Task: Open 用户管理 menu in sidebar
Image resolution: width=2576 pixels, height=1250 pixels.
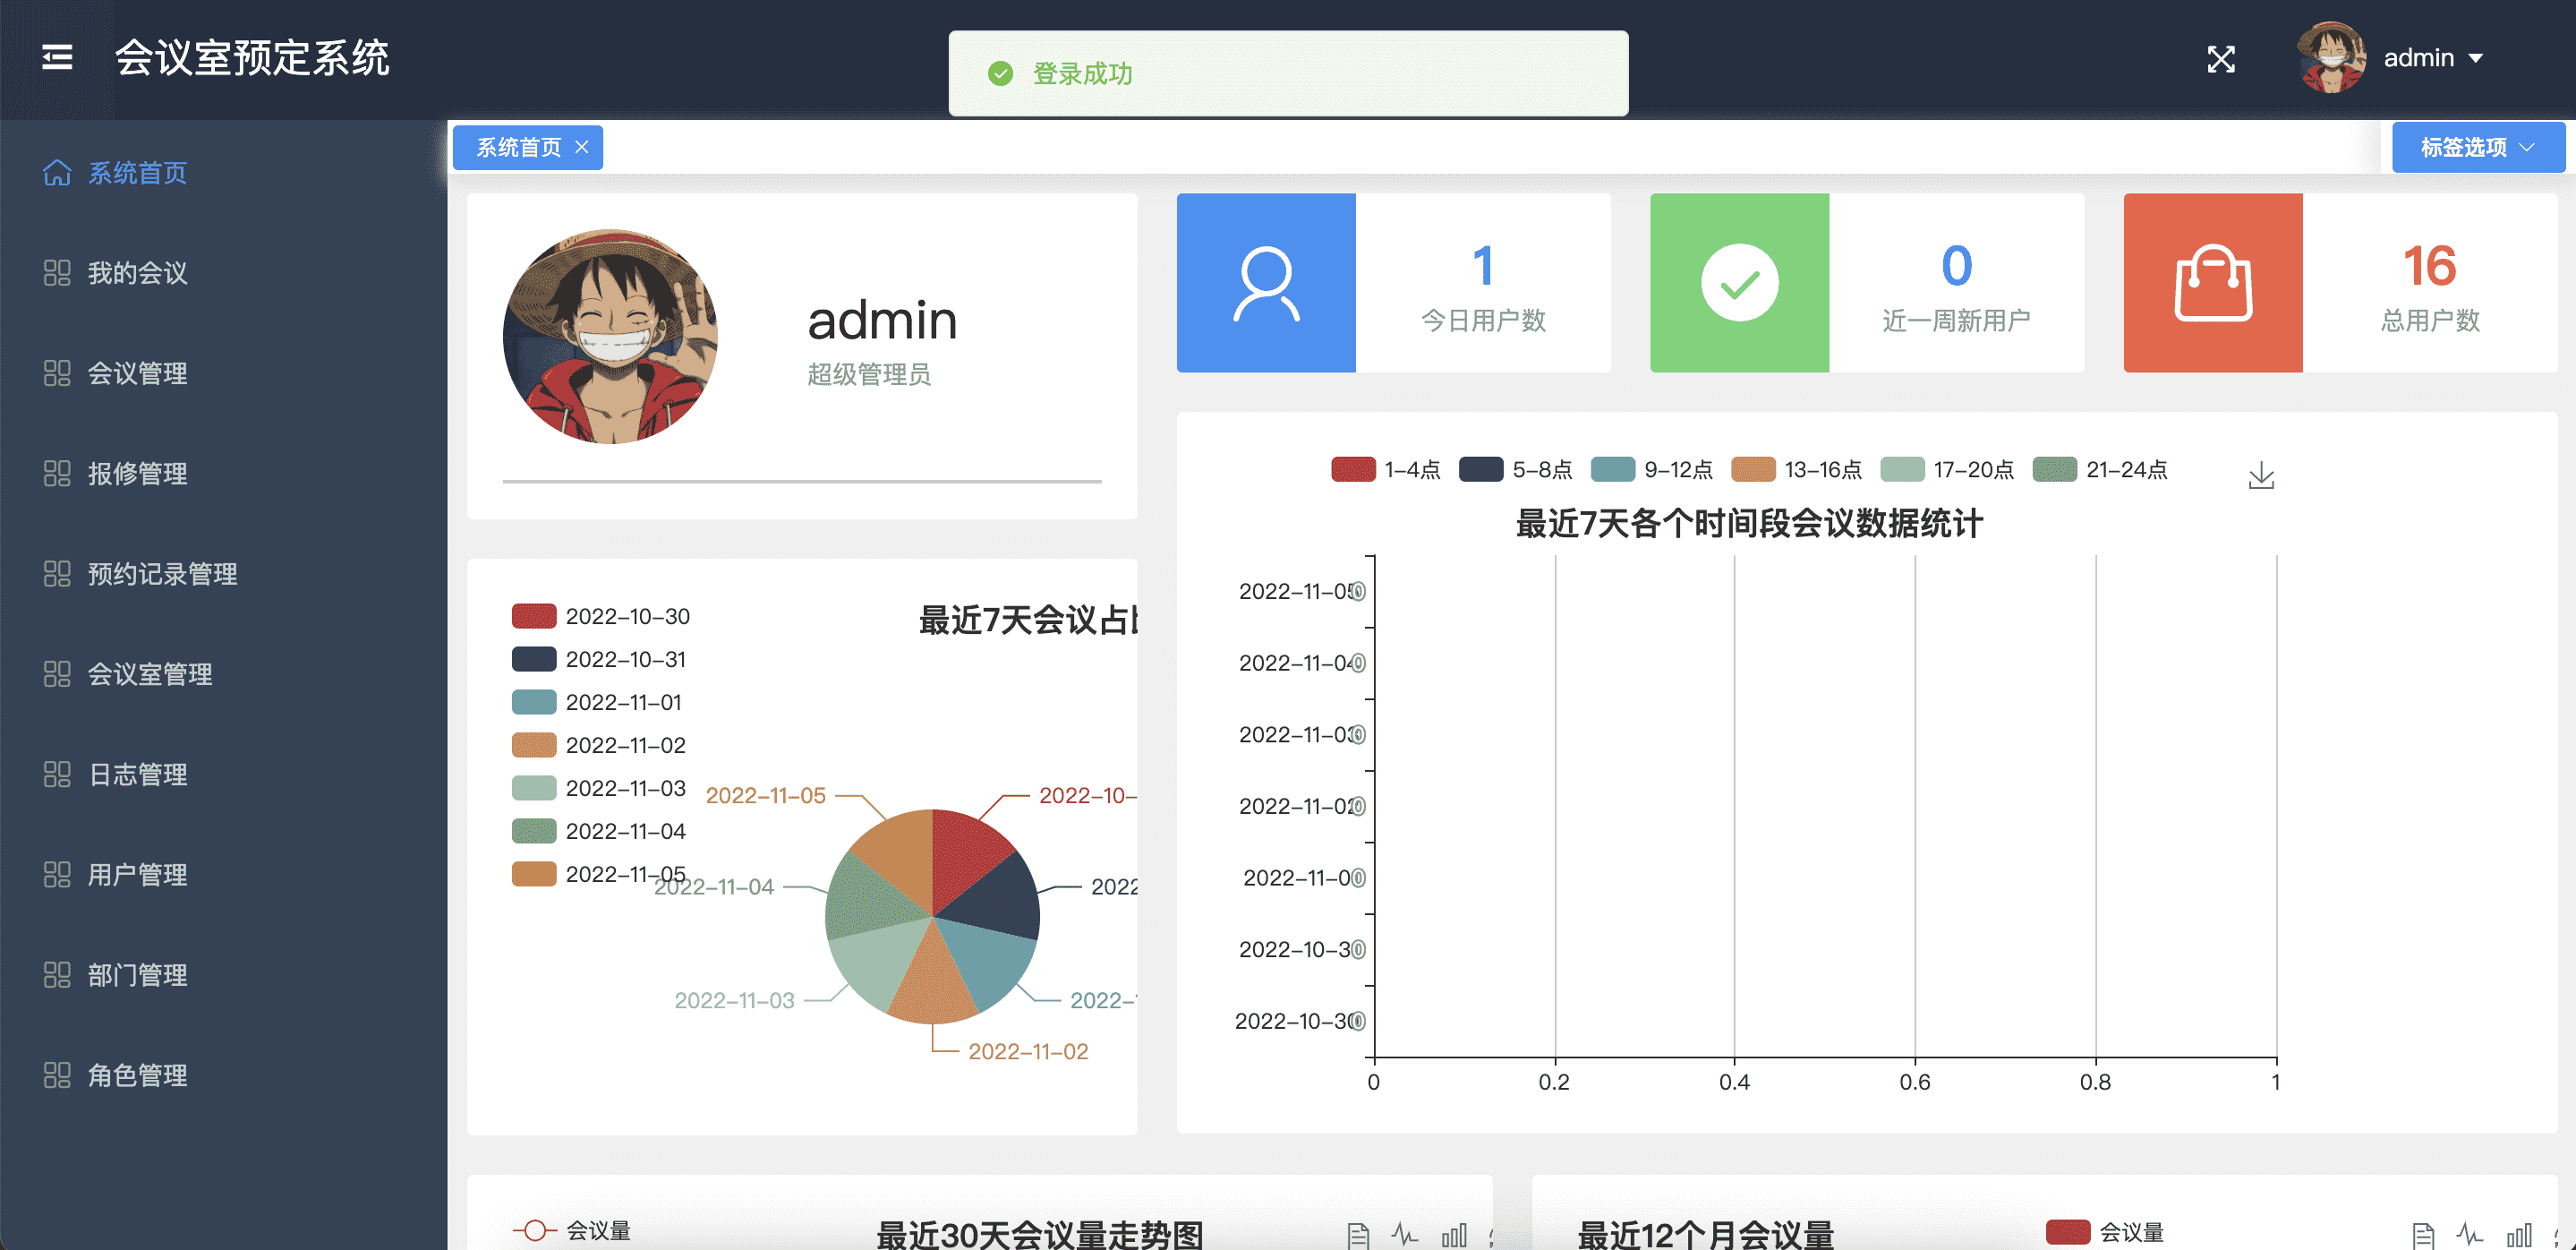Action: click(x=137, y=874)
